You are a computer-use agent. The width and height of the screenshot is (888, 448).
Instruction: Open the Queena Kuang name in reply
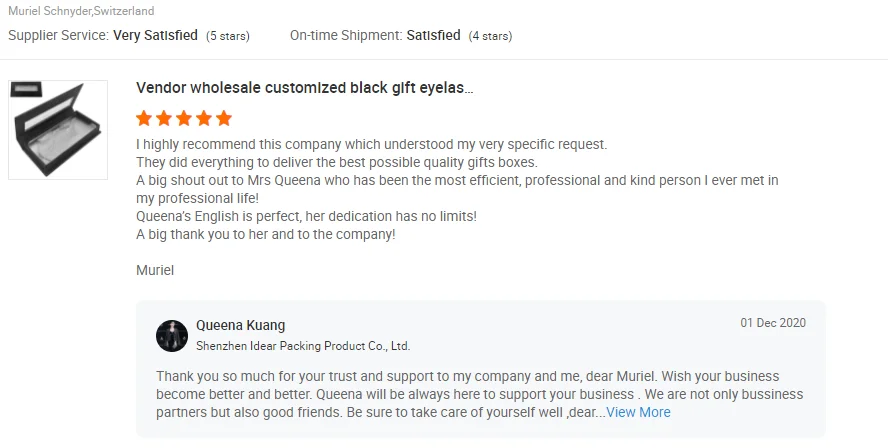click(x=240, y=325)
